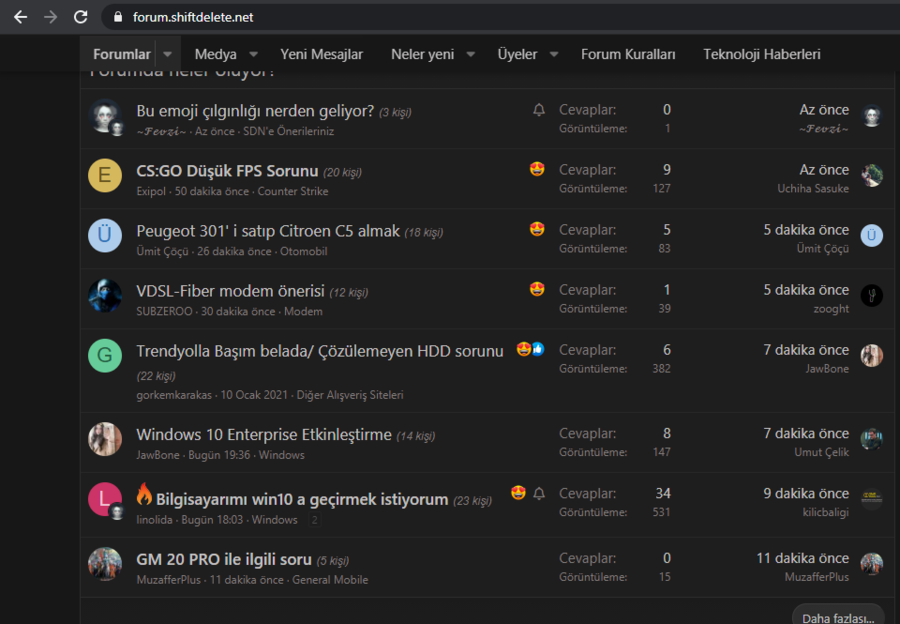This screenshot has width=900, height=624.
Task: Click the browser forward arrow
Action: [51, 17]
